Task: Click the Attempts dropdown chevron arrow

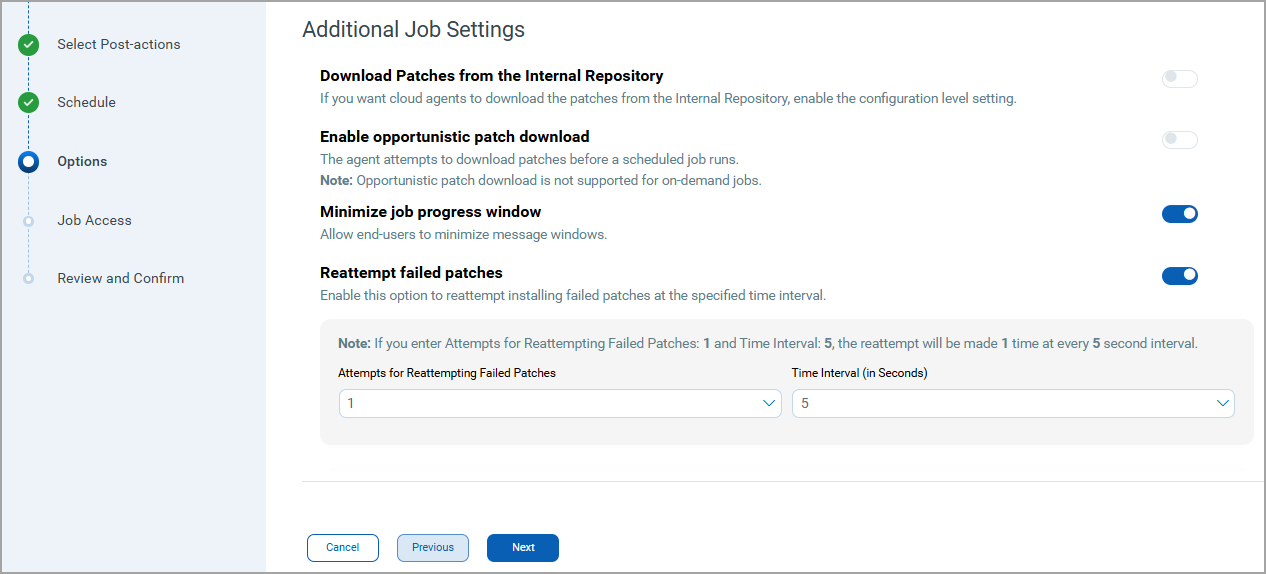Action: coord(769,403)
